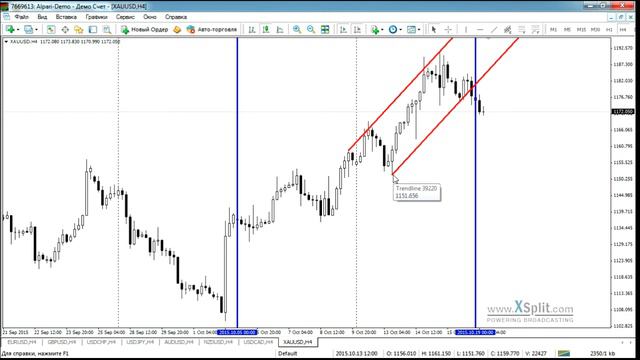Open the Data Window crosshair-circle icon
Image resolution: width=640 pixels, height=360 pixels.
65,29
